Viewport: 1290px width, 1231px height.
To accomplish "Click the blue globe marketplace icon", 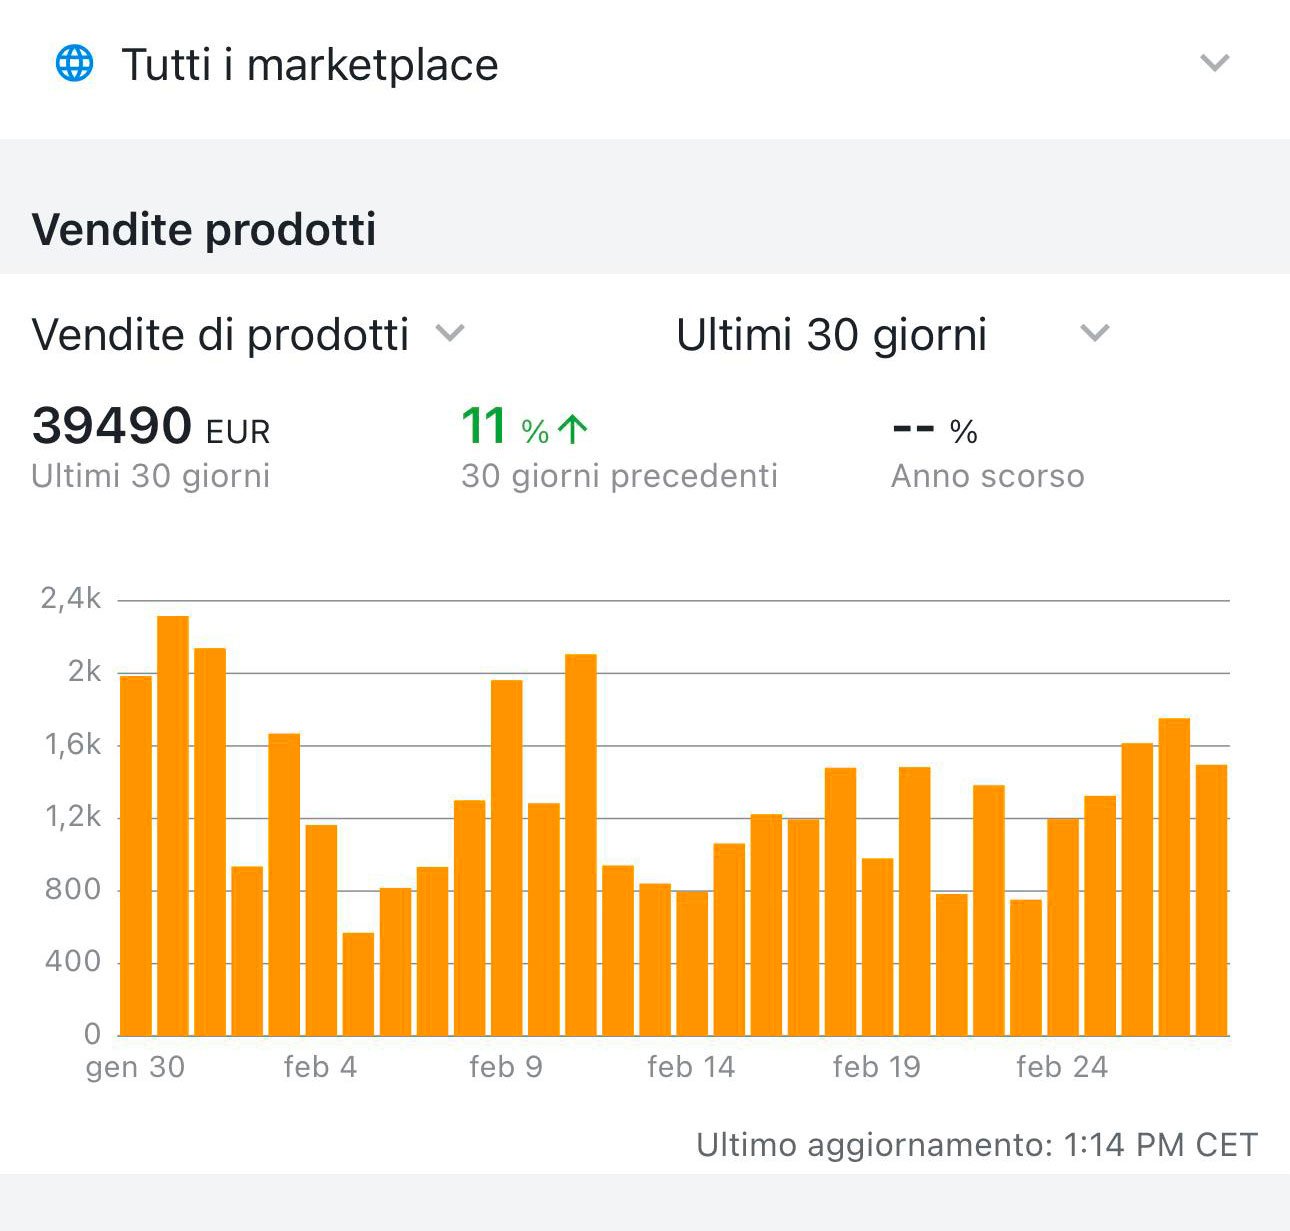I will (x=74, y=64).
